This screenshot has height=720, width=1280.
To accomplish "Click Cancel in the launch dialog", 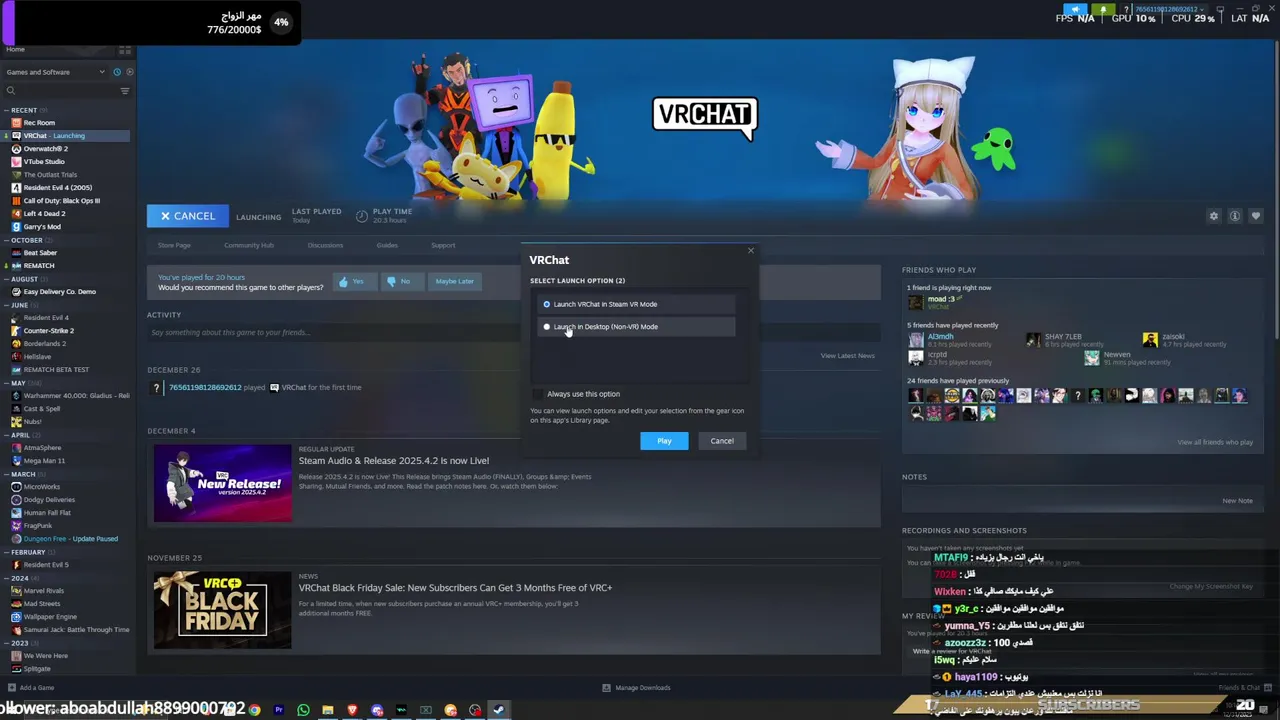I will click(722, 441).
